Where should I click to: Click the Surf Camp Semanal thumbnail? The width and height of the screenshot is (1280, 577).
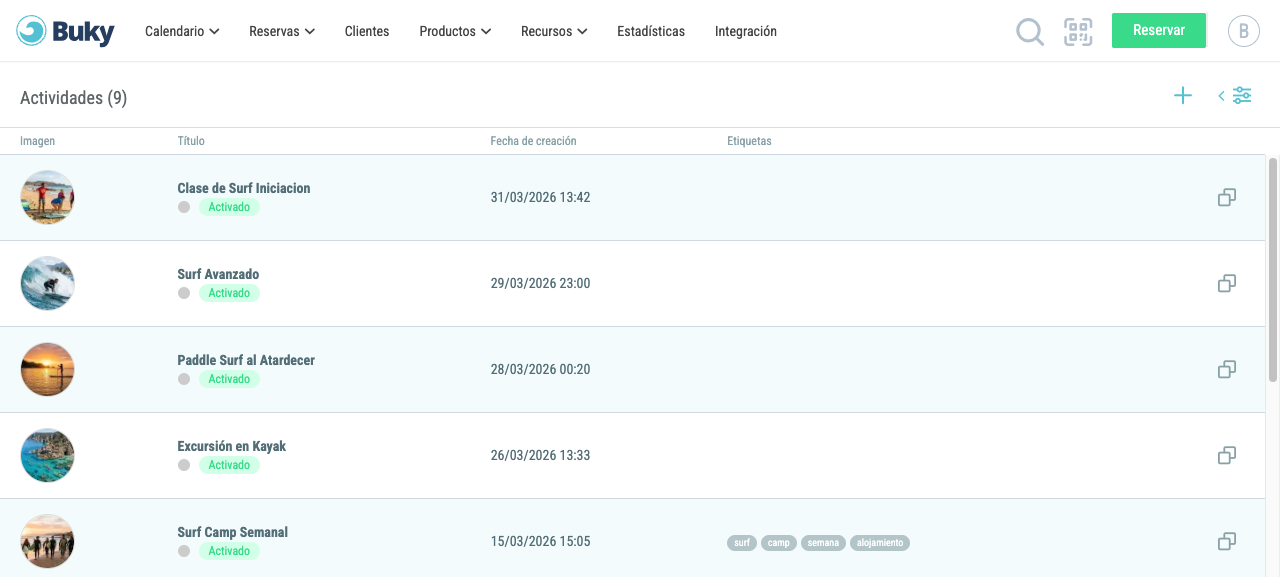(47, 541)
